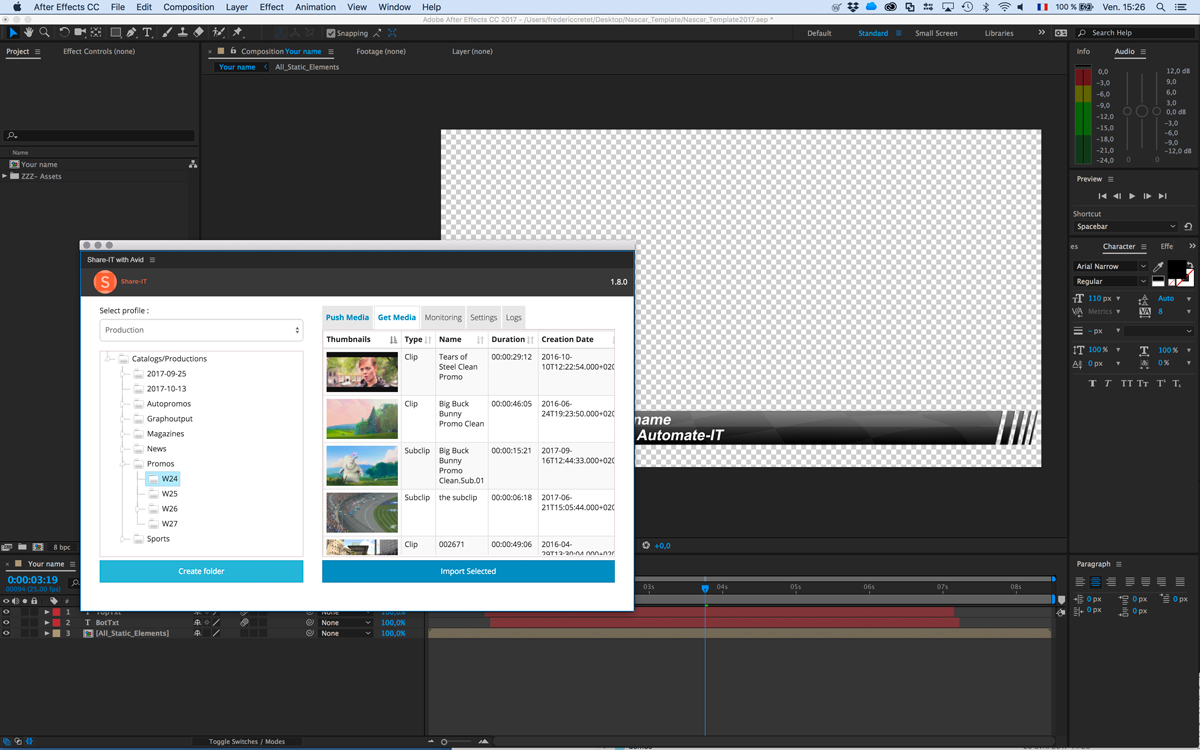Viewport: 1200px width, 750px height.
Task: Open the Project panel menu icon
Action: point(37,52)
